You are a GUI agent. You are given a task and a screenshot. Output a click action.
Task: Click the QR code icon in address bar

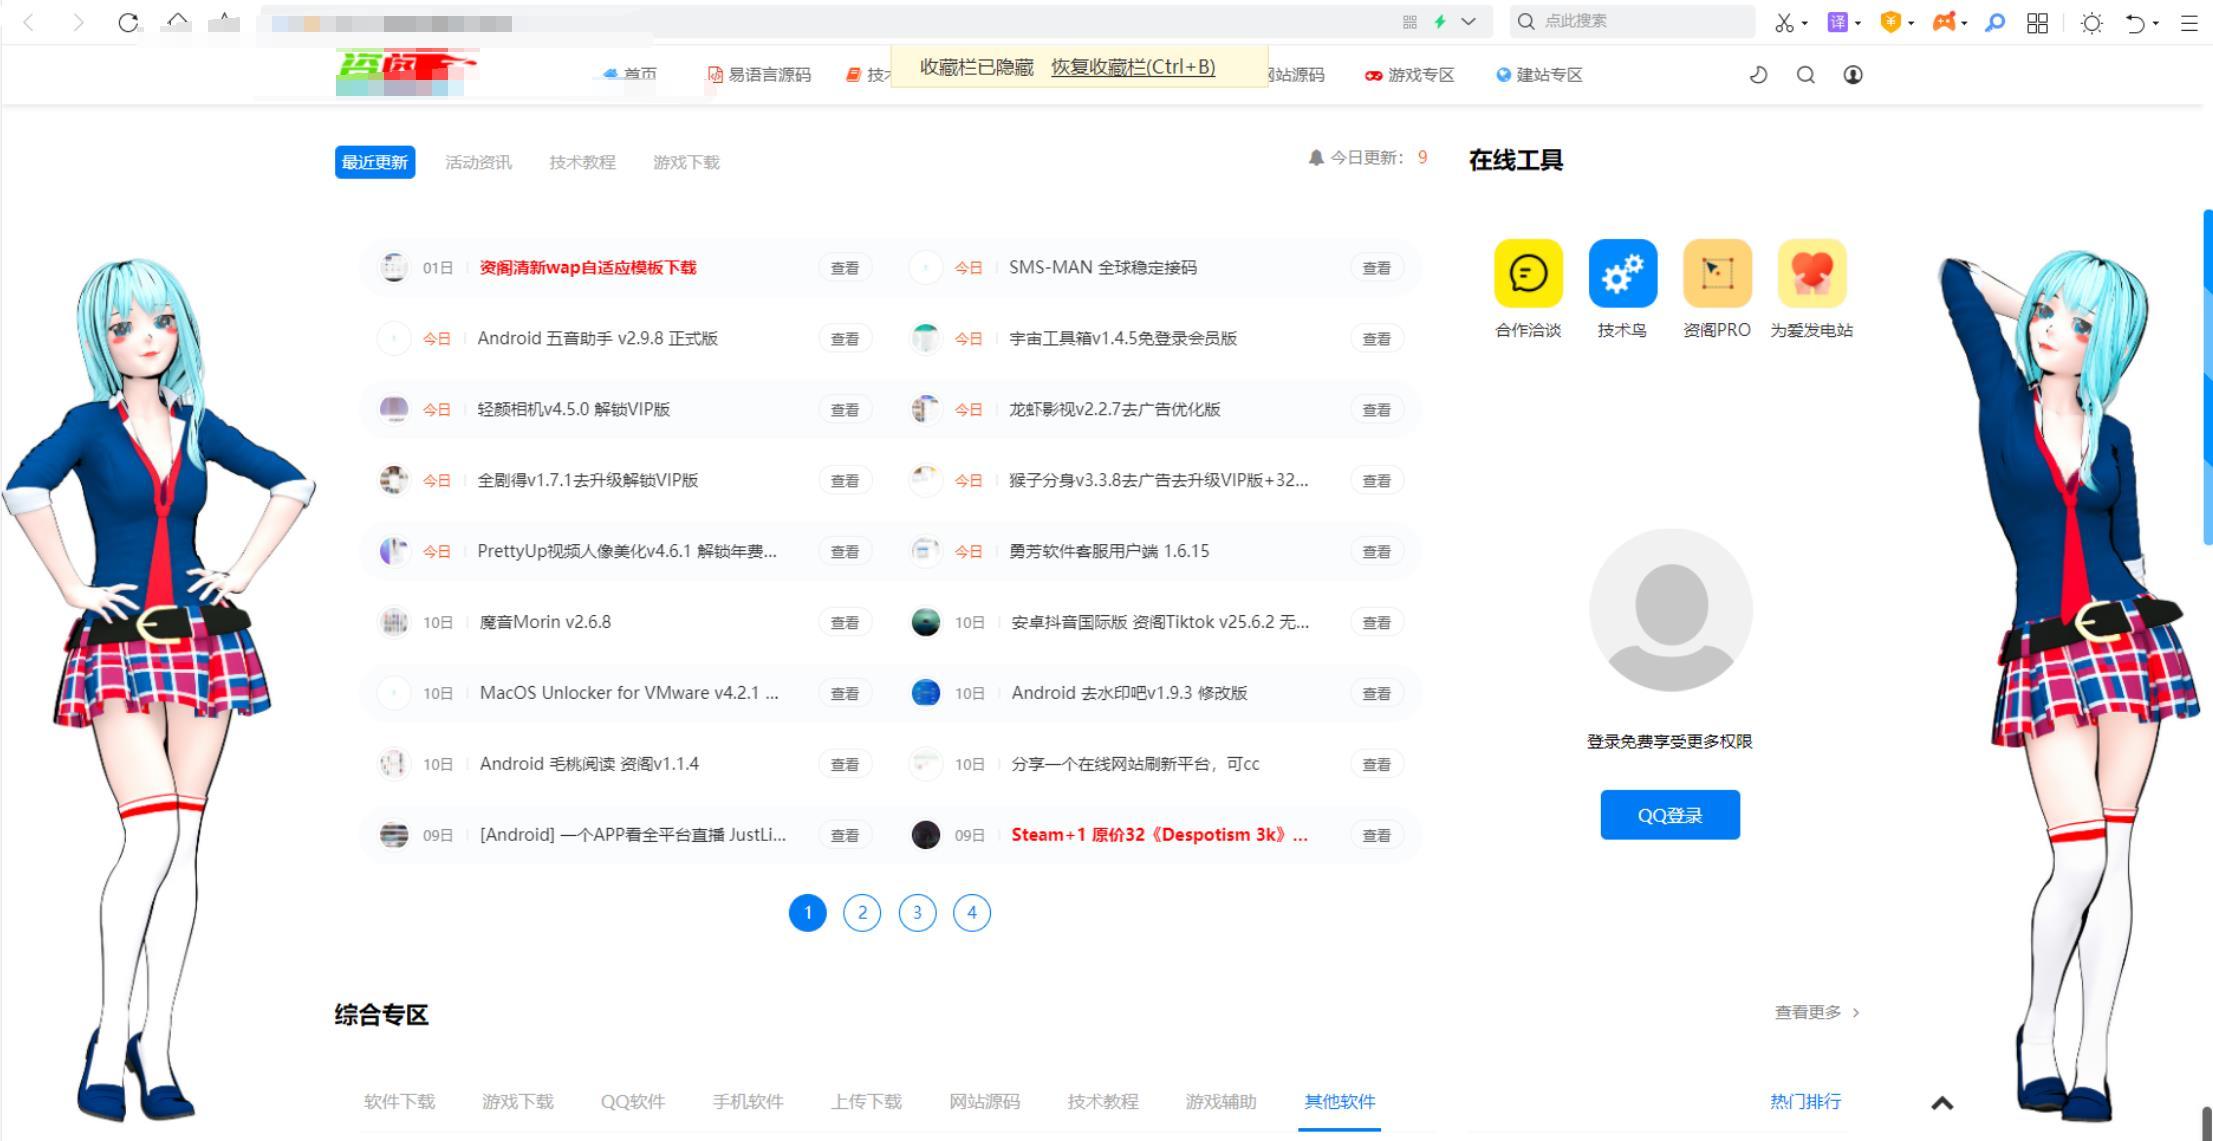click(x=1410, y=21)
